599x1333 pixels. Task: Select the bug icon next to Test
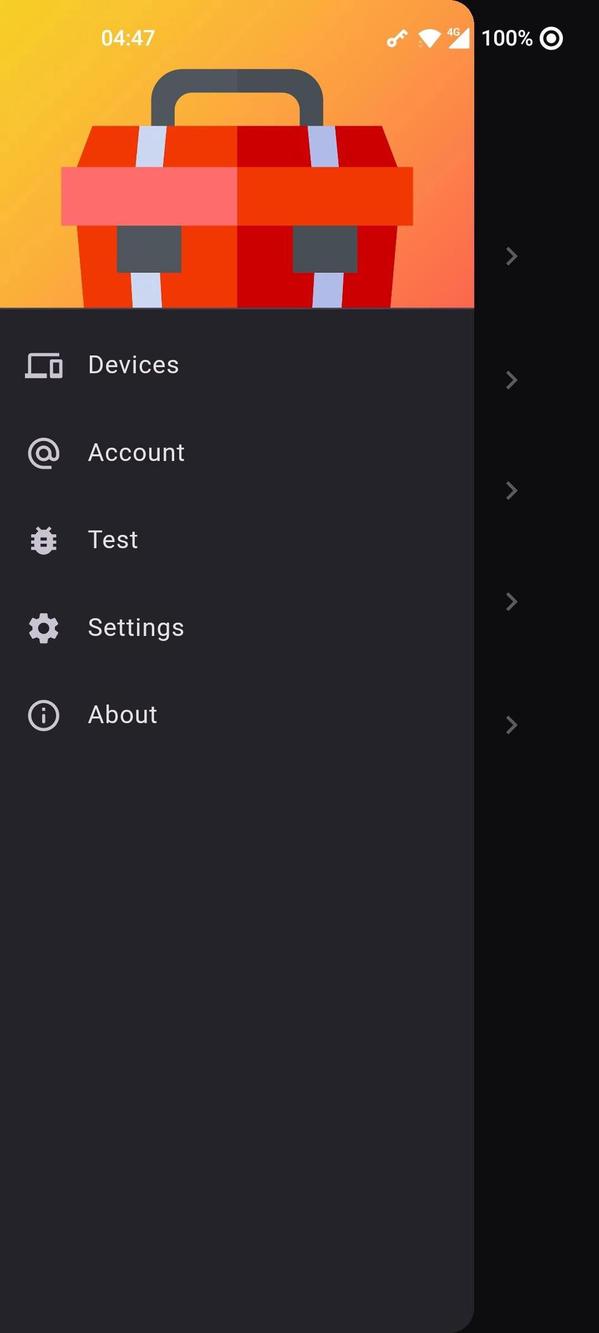pos(43,540)
